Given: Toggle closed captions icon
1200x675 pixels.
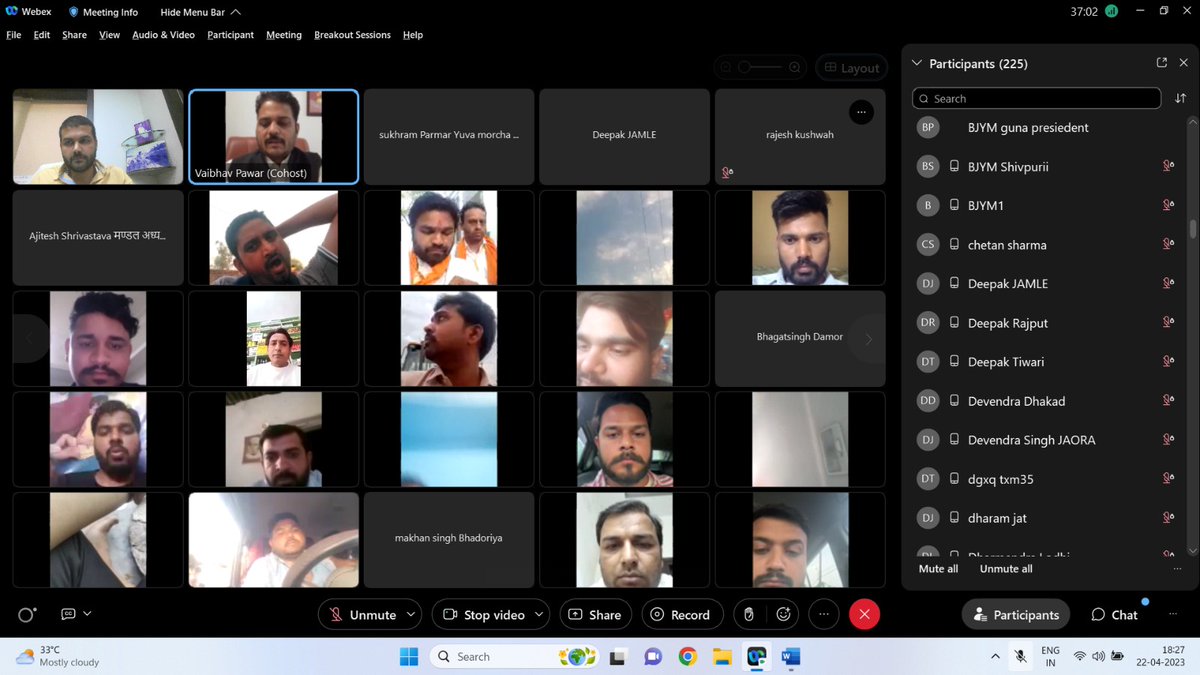Looking at the screenshot, I should (x=68, y=614).
